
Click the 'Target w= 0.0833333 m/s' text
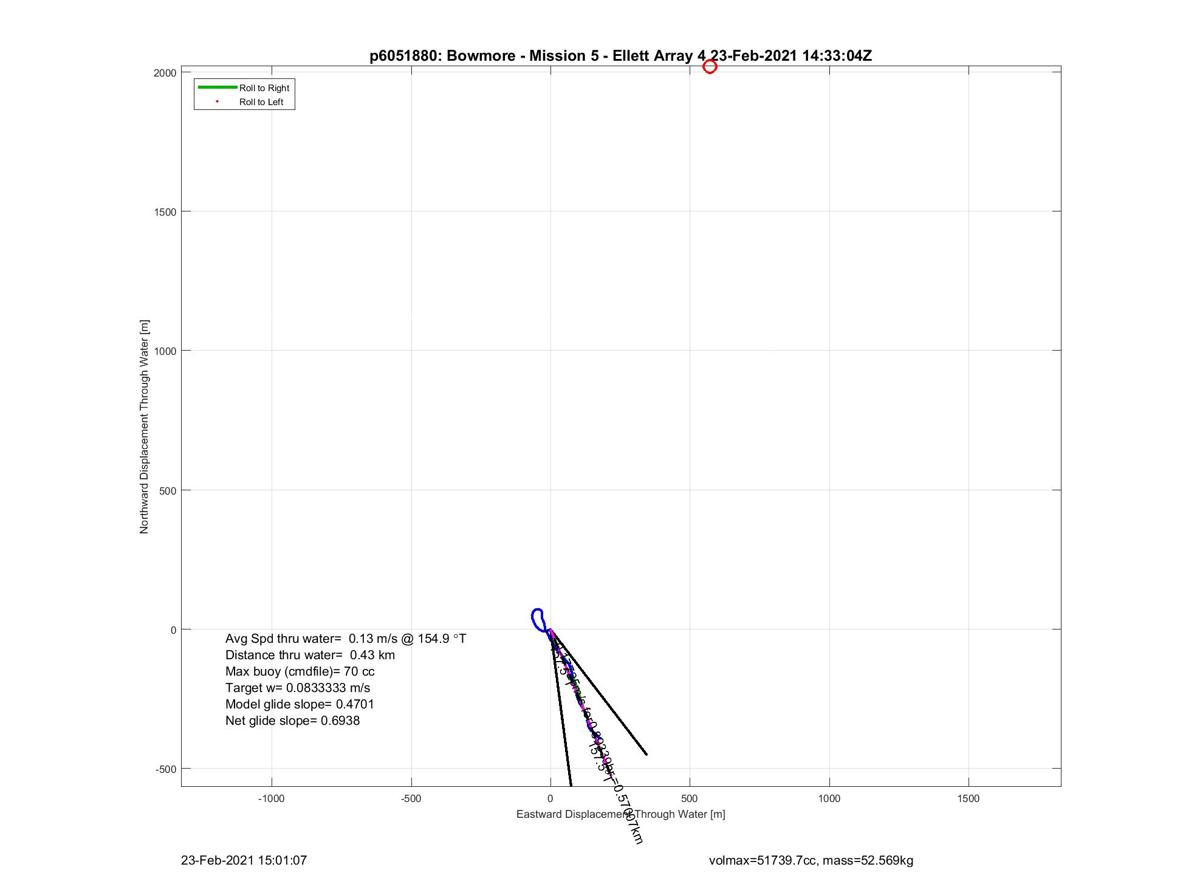pyautogui.click(x=298, y=688)
